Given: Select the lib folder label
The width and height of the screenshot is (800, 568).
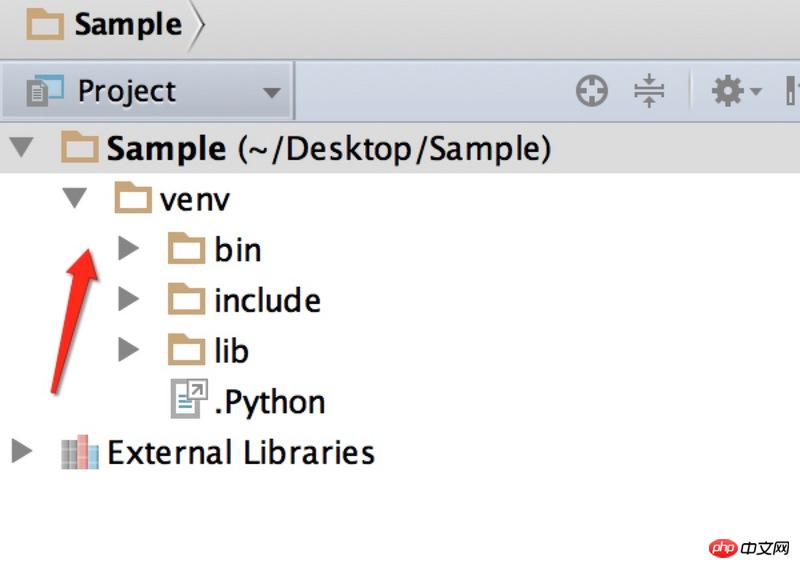Looking at the screenshot, I should pyautogui.click(x=231, y=351).
